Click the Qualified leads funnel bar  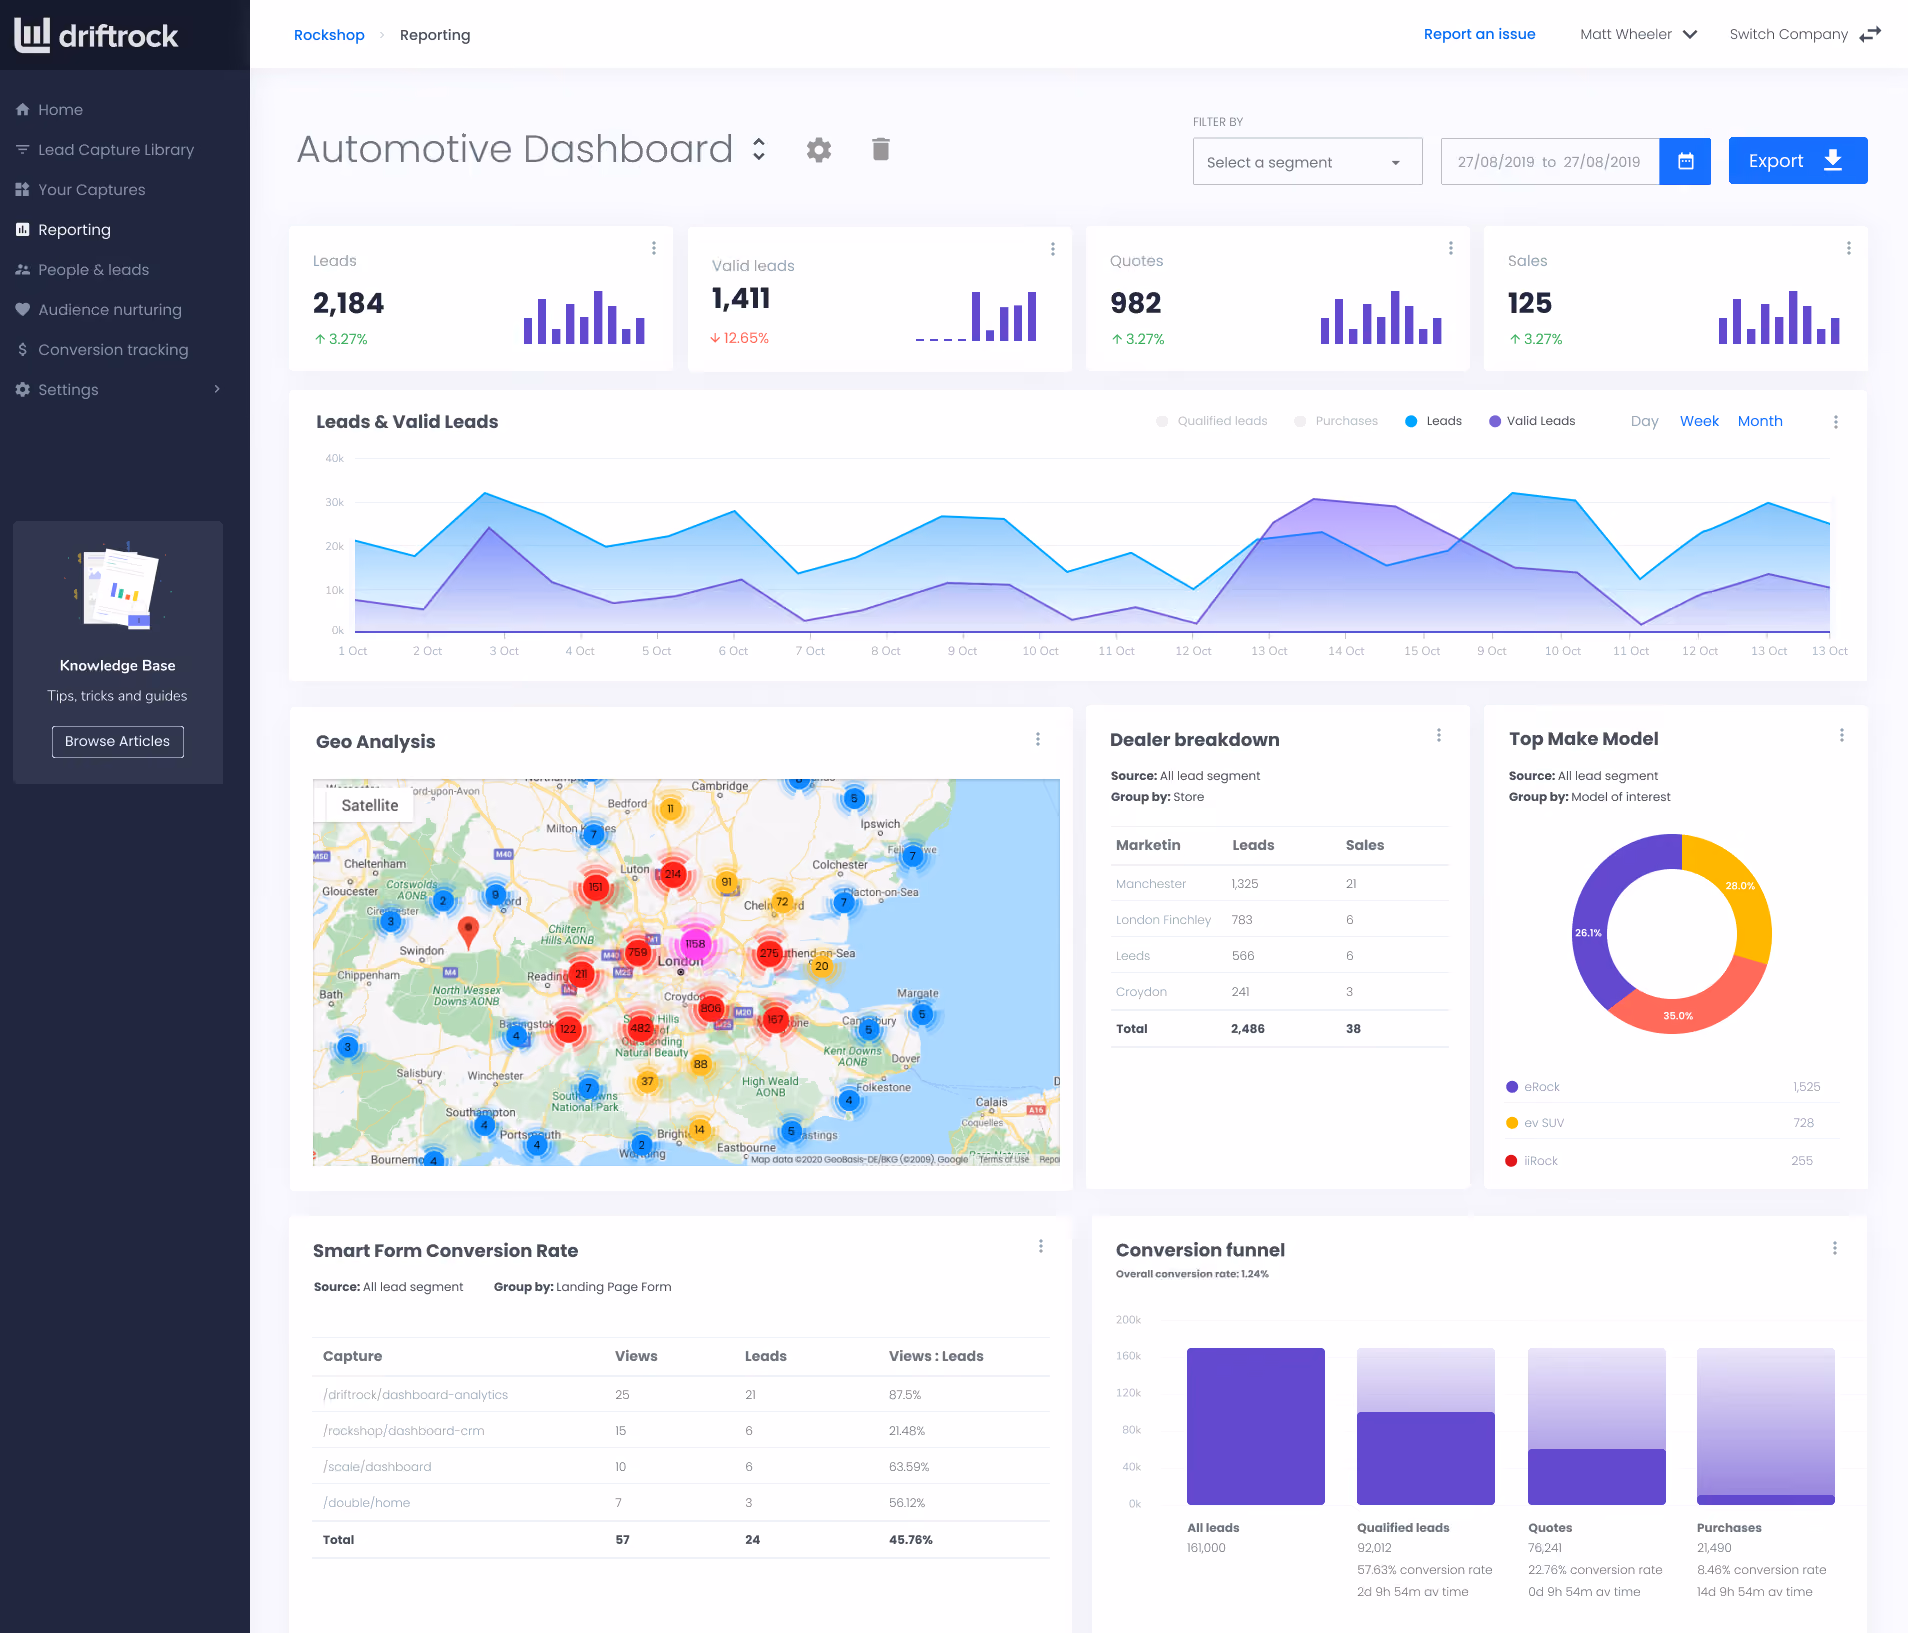1426,1458
